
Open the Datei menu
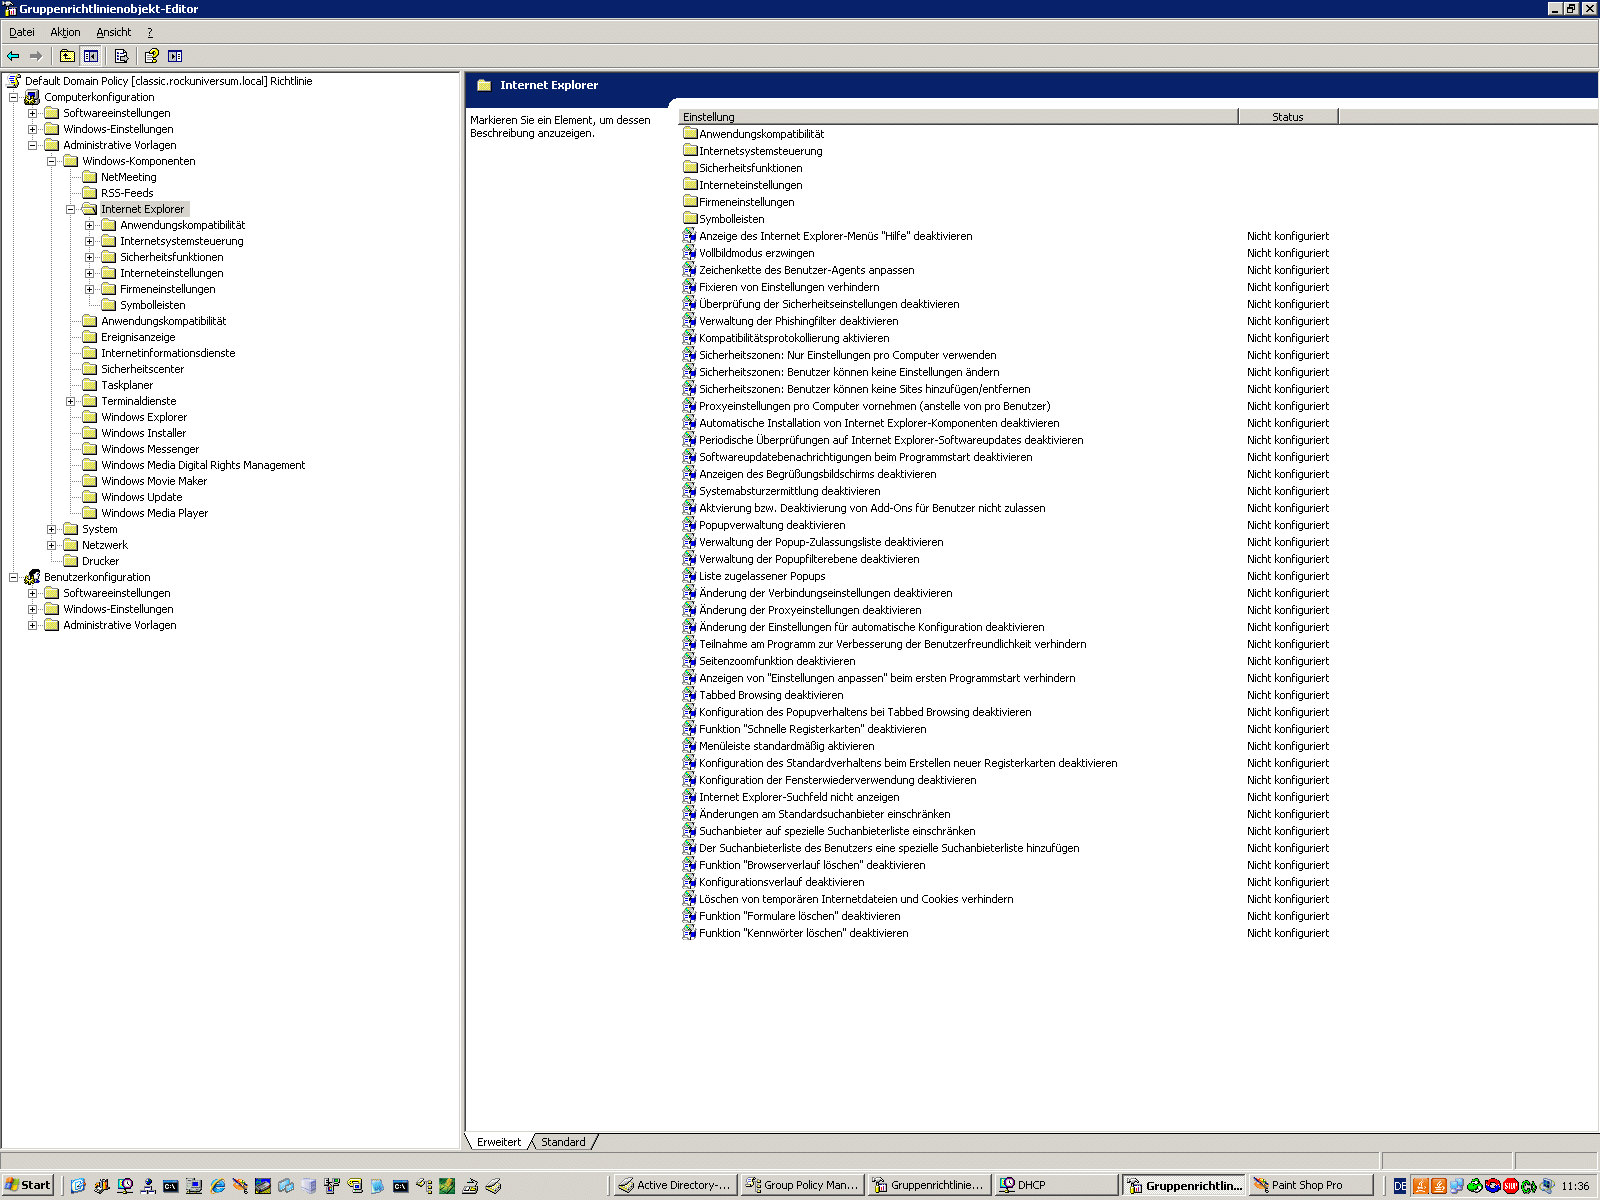point(22,32)
